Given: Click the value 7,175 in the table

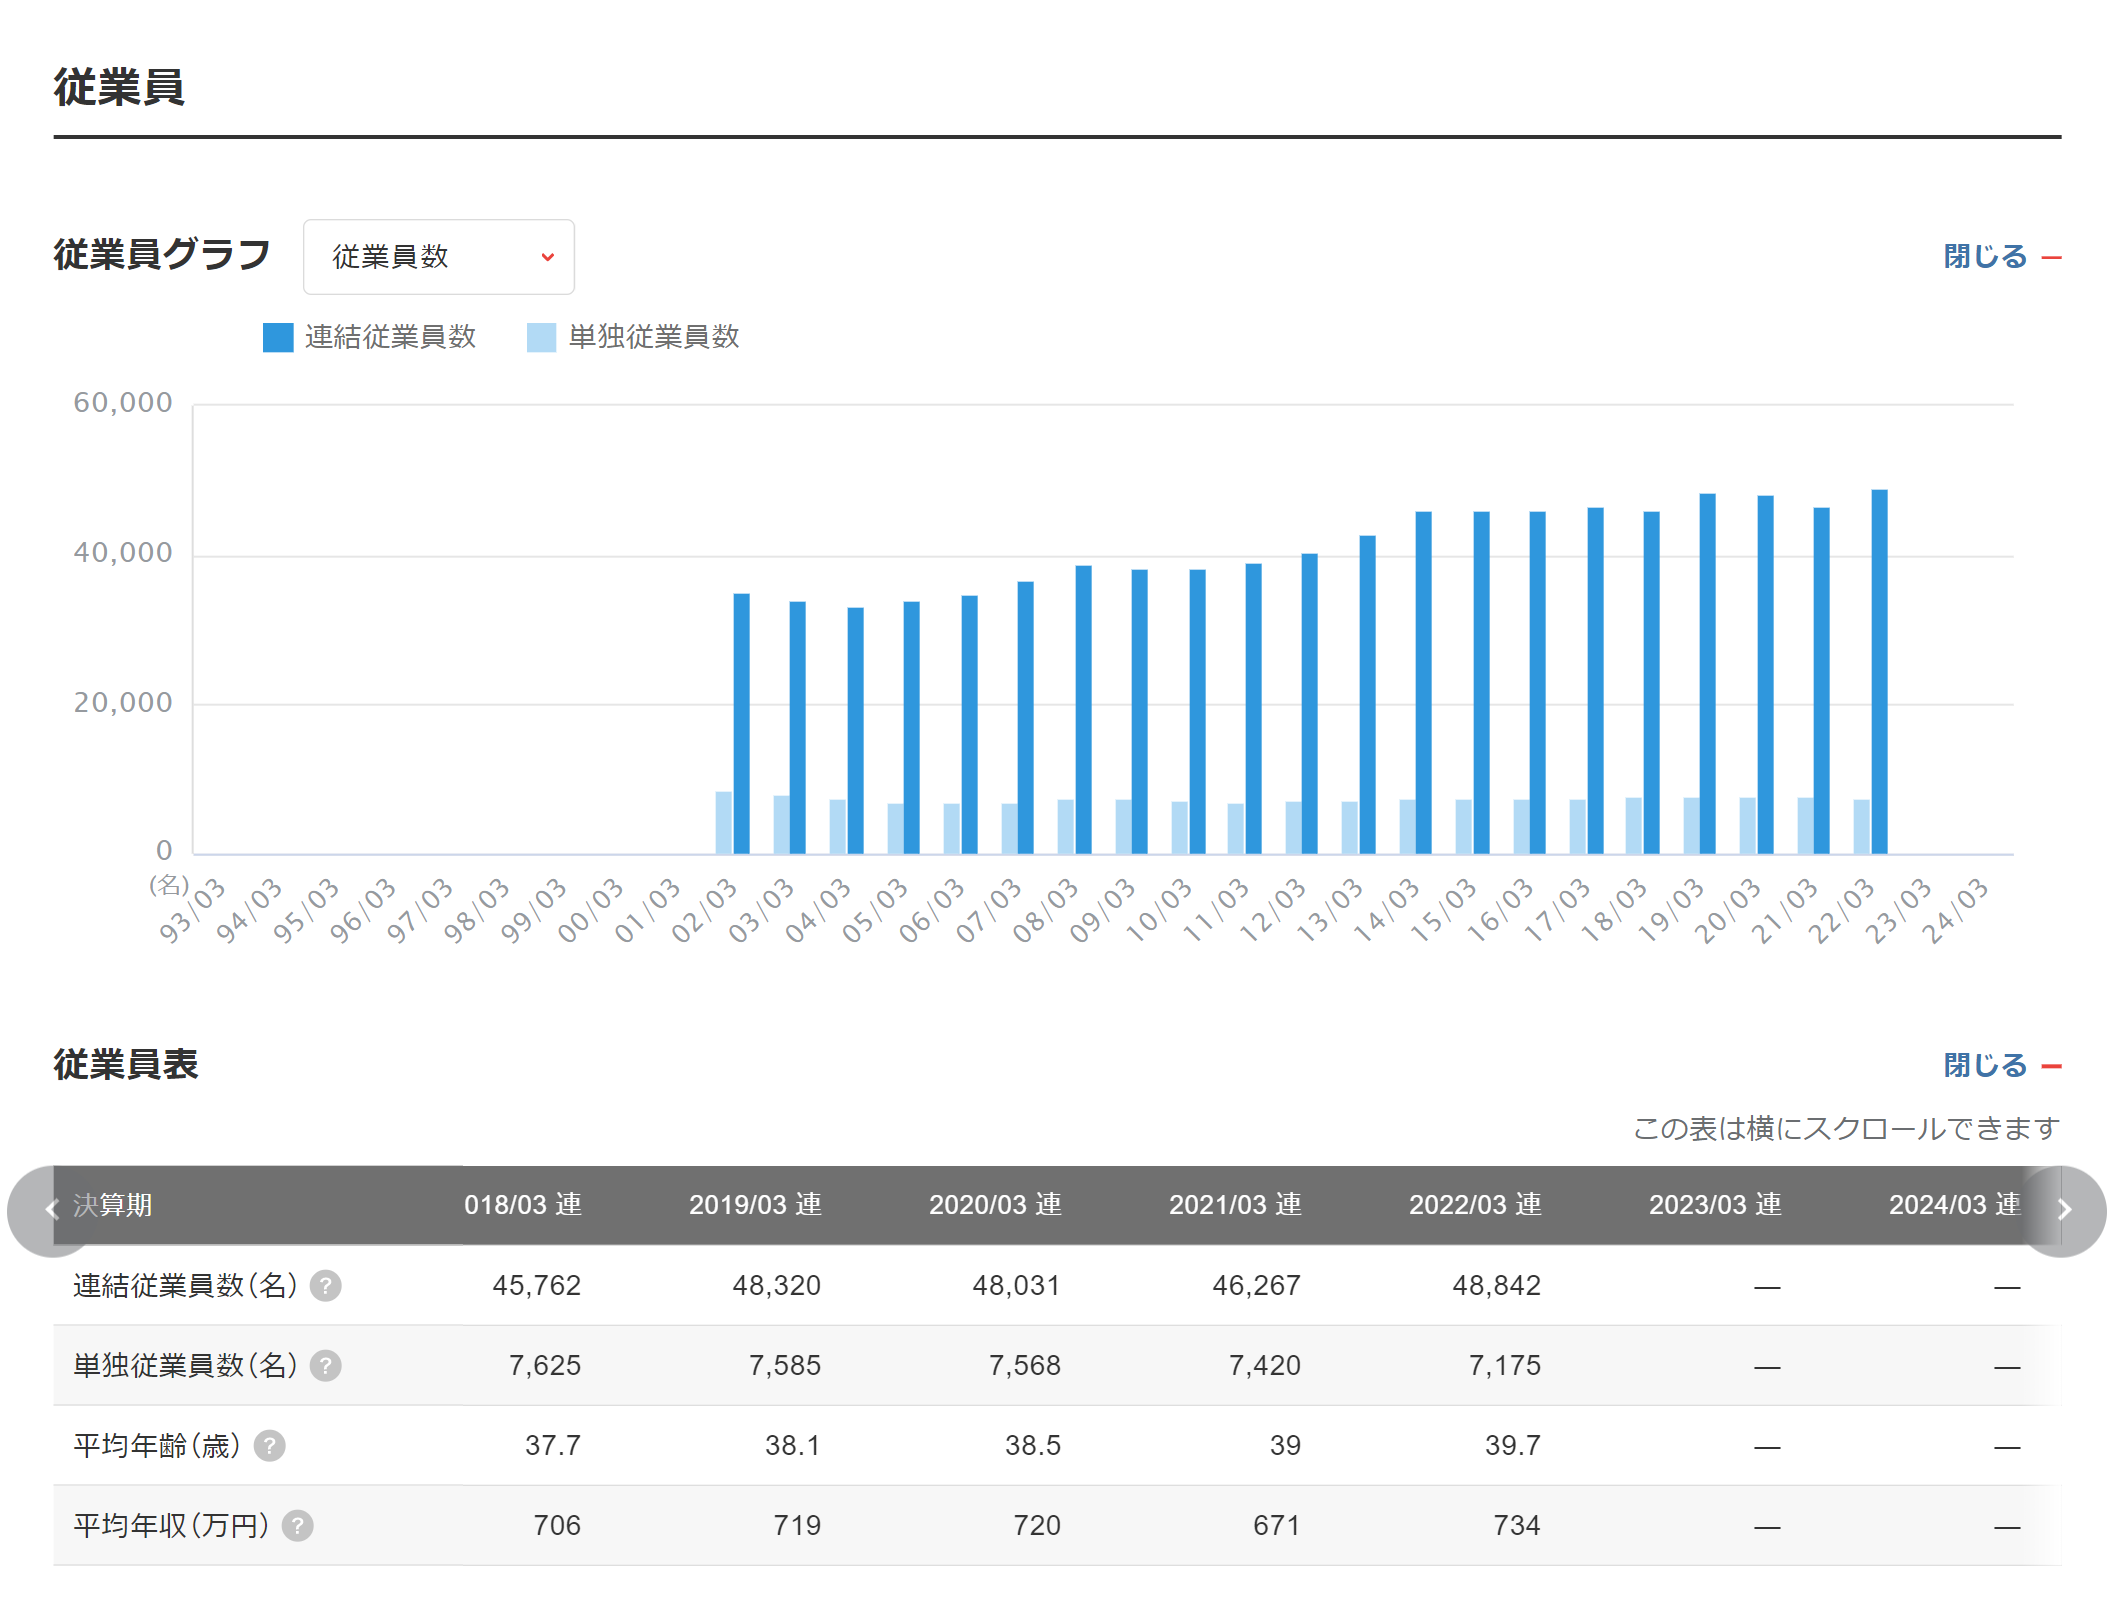Looking at the screenshot, I should coord(1505,1365).
